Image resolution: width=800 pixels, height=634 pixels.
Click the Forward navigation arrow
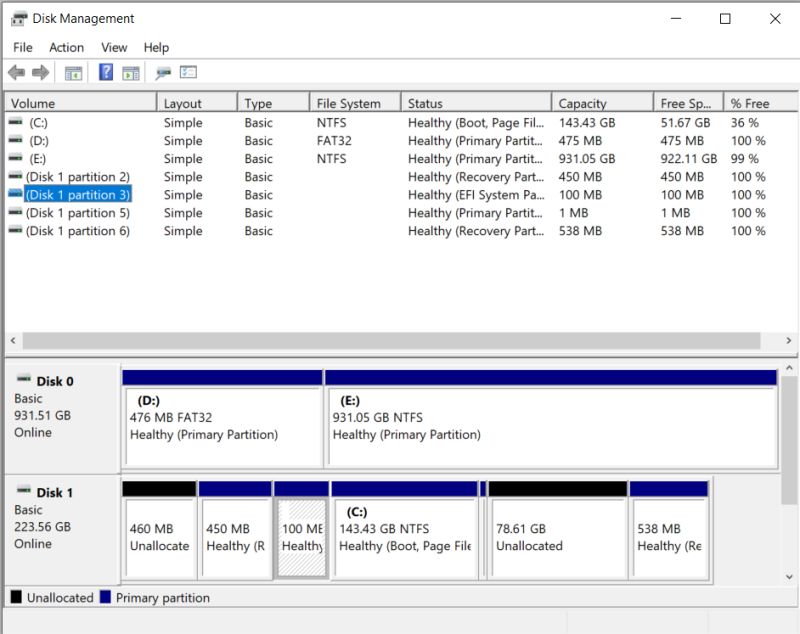pos(38,71)
